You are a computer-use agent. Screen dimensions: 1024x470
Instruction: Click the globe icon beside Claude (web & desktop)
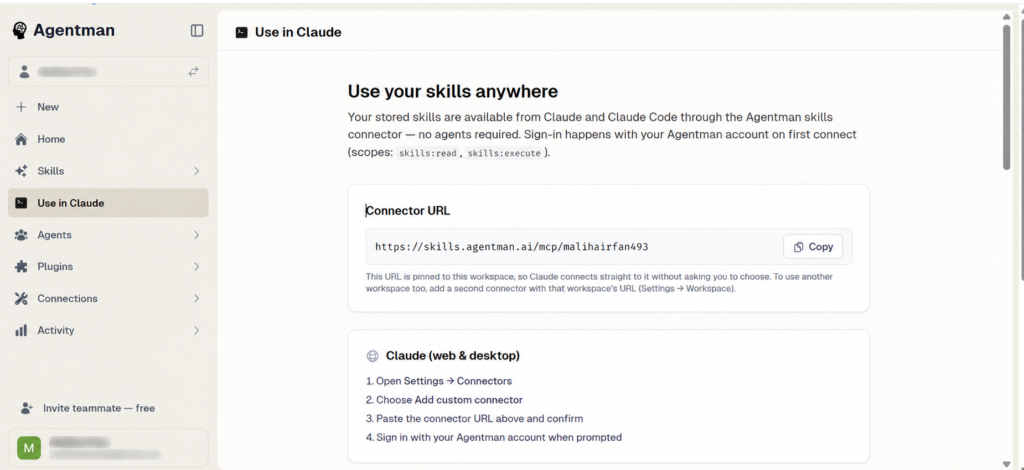pyautogui.click(x=372, y=356)
